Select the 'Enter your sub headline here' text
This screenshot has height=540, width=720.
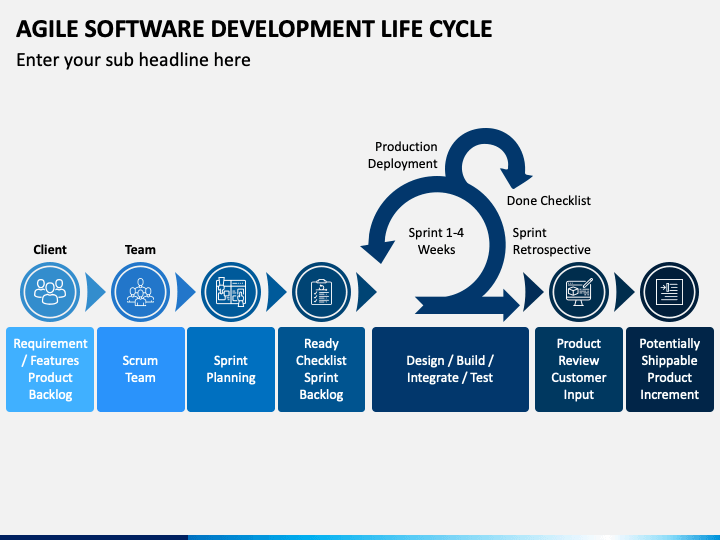coord(133,60)
